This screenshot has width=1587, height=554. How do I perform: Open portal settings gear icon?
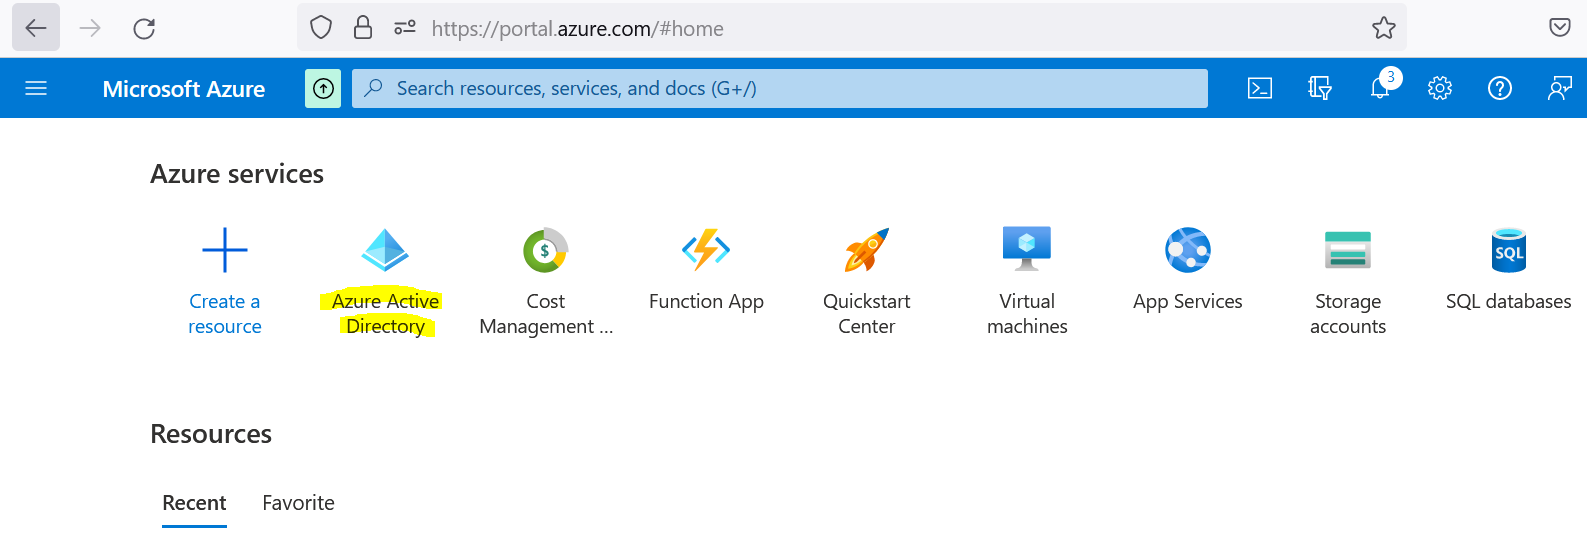click(x=1440, y=88)
